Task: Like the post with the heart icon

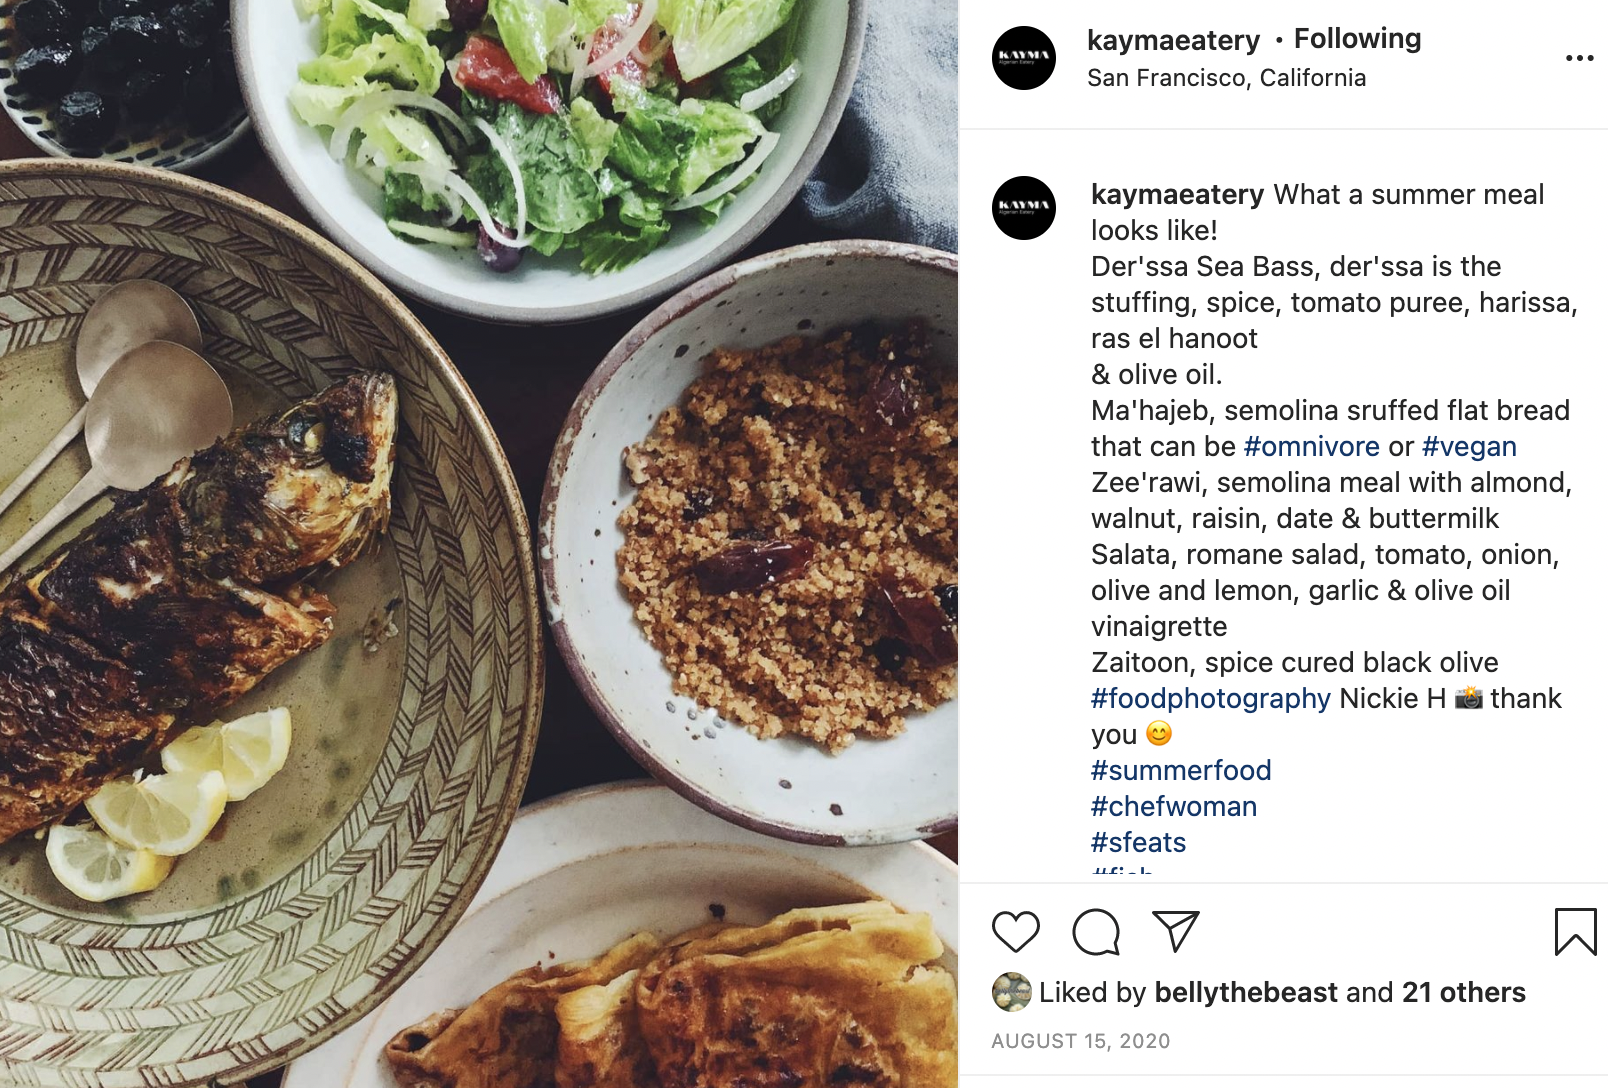Action: [x=1016, y=932]
